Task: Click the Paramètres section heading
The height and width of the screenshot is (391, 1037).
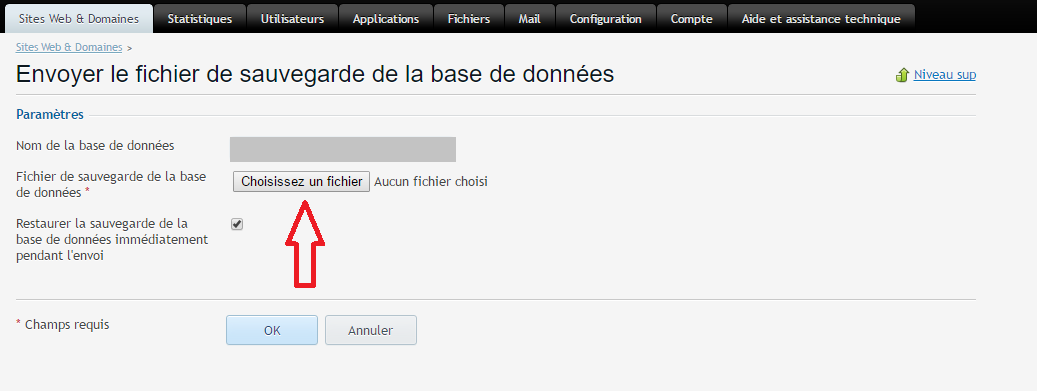Action: click(x=50, y=114)
